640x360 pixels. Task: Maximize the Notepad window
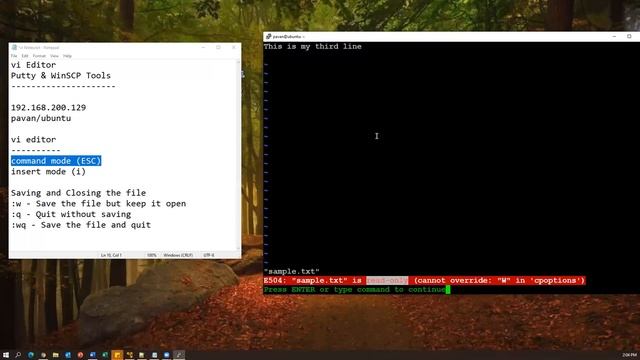tap(218, 47)
